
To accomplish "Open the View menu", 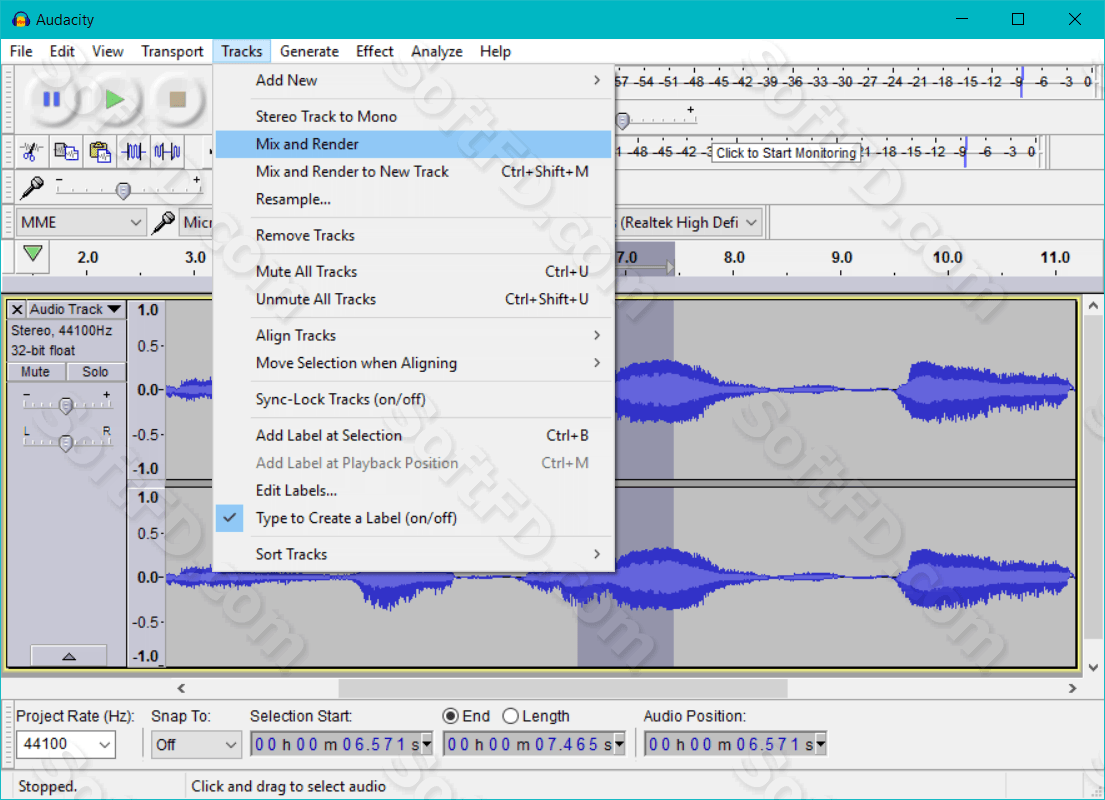I will [x=108, y=51].
